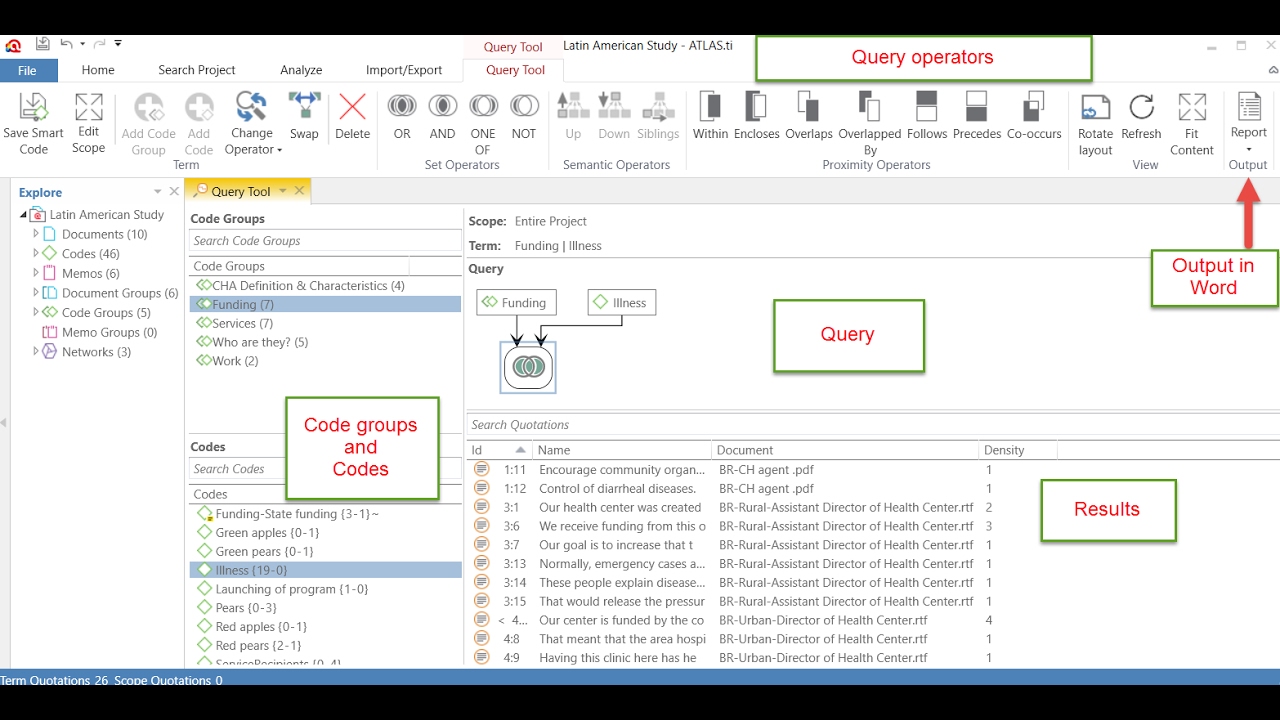Apply the Within proximity operator
This screenshot has width=1280, height=720.
[x=710, y=116]
